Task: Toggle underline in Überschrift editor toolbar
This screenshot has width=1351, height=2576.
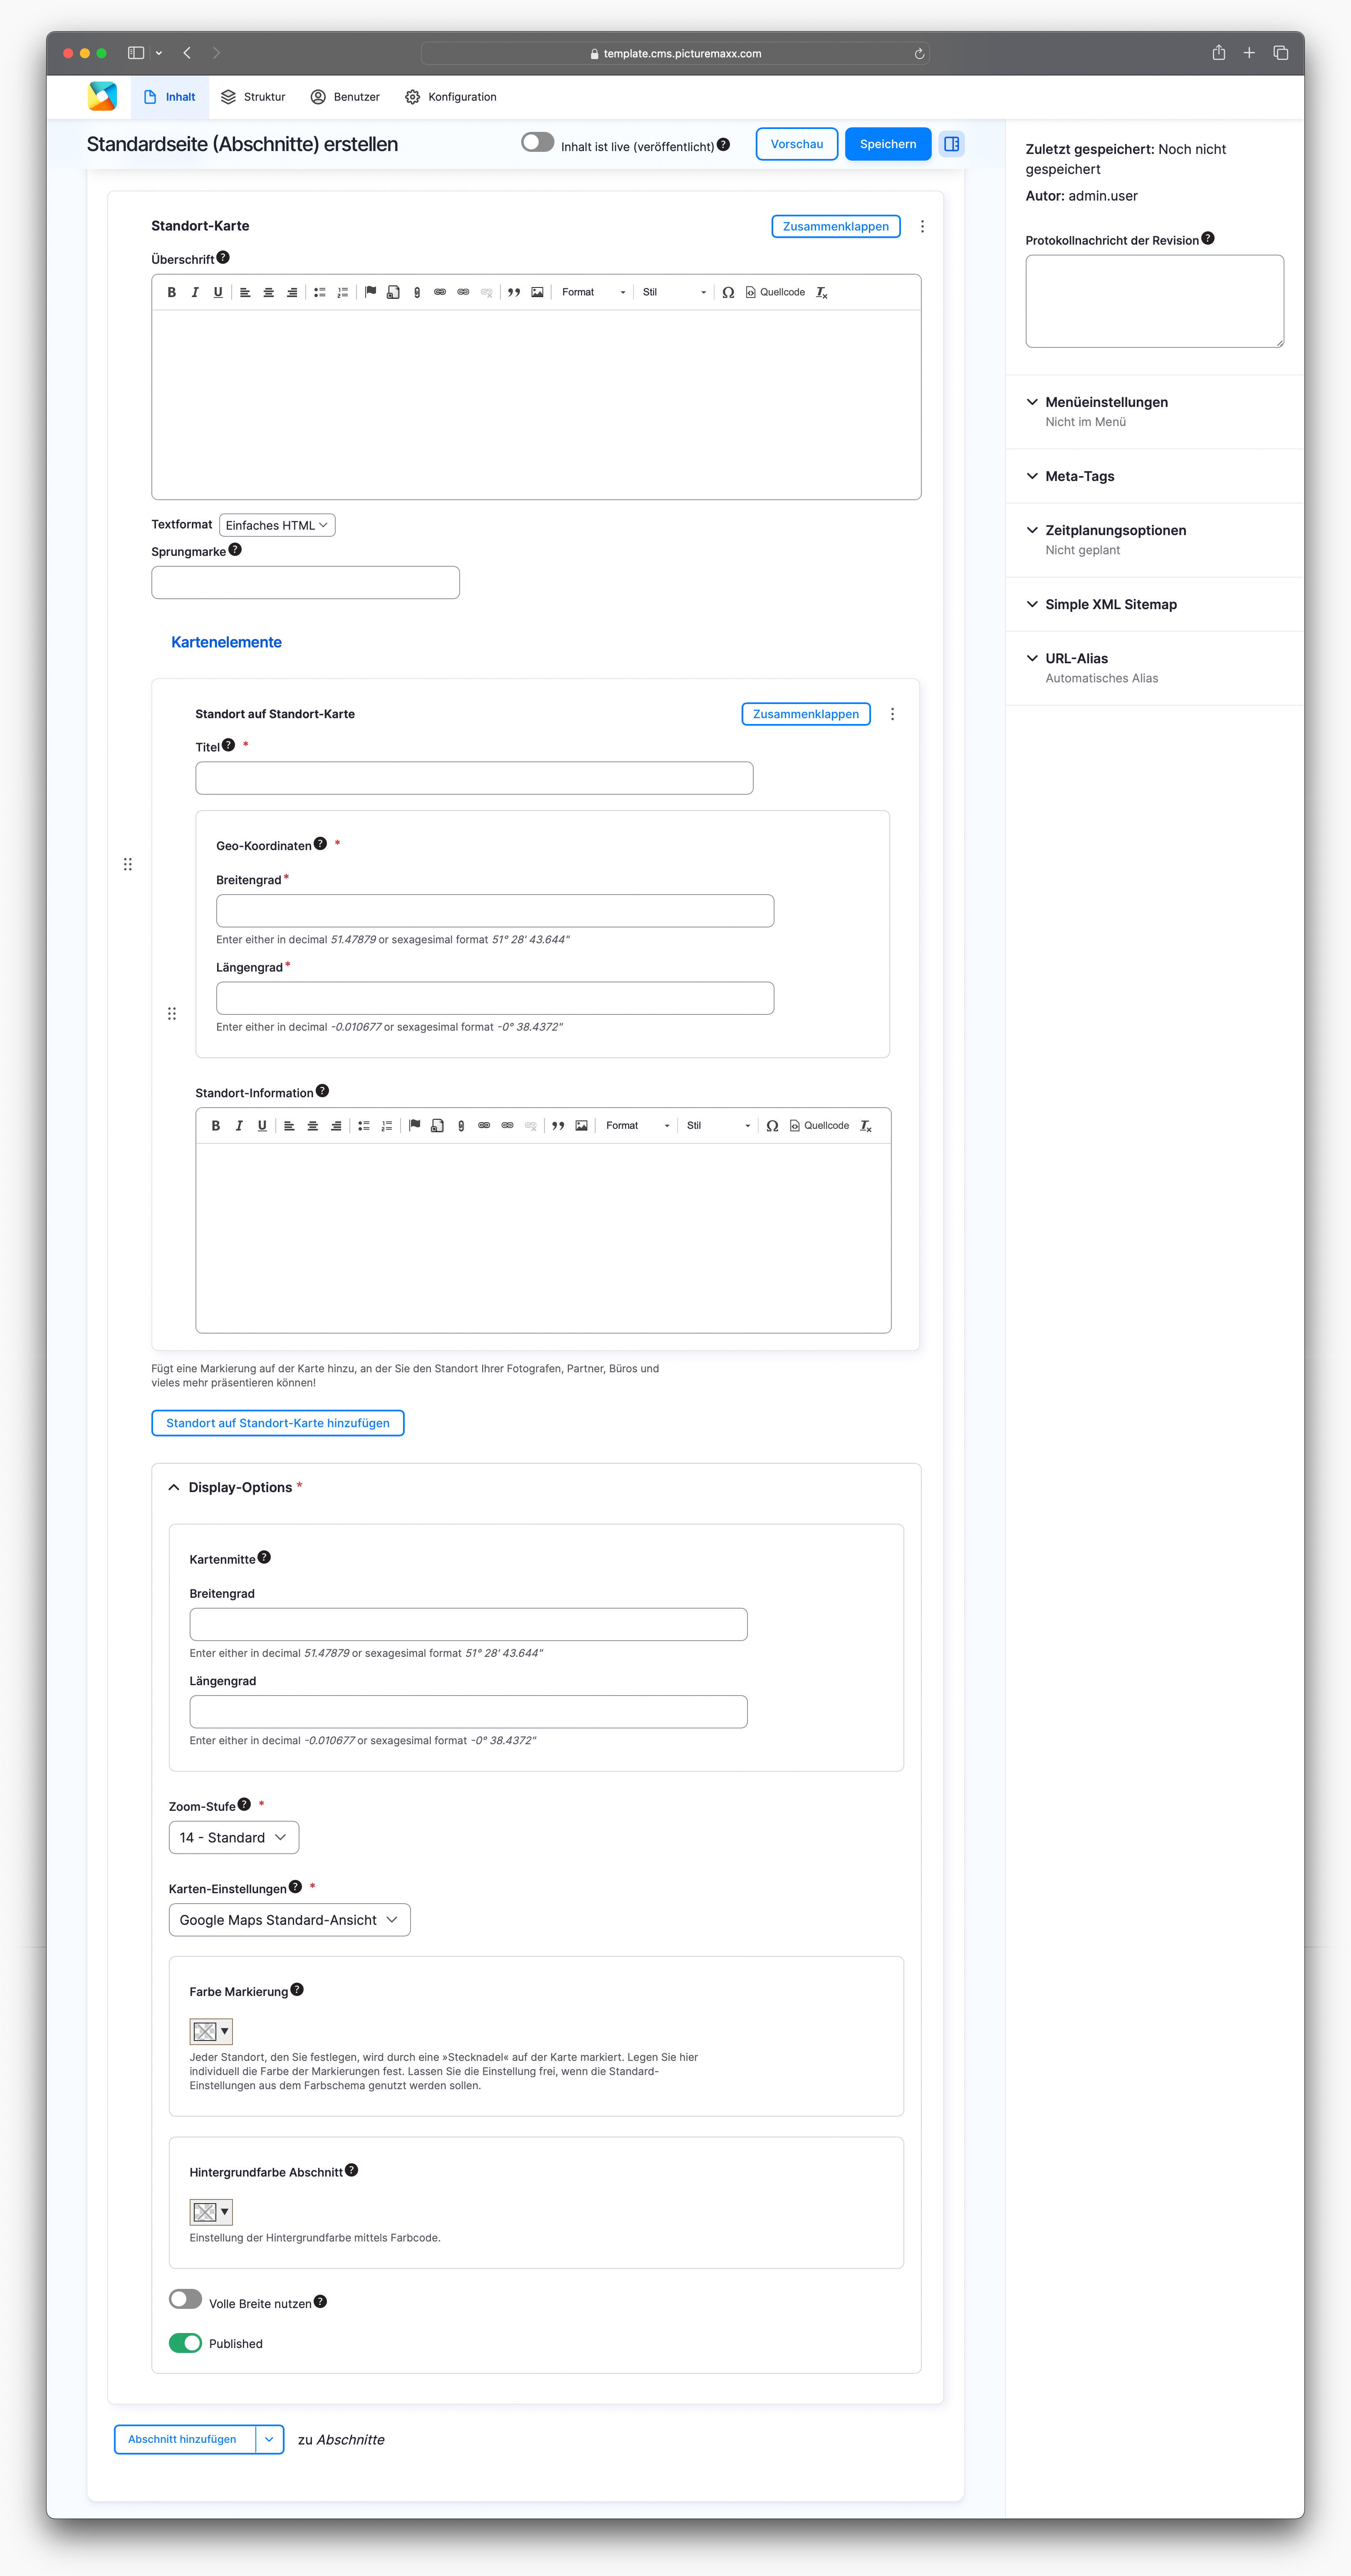Action: pyautogui.click(x=218, y=292)
